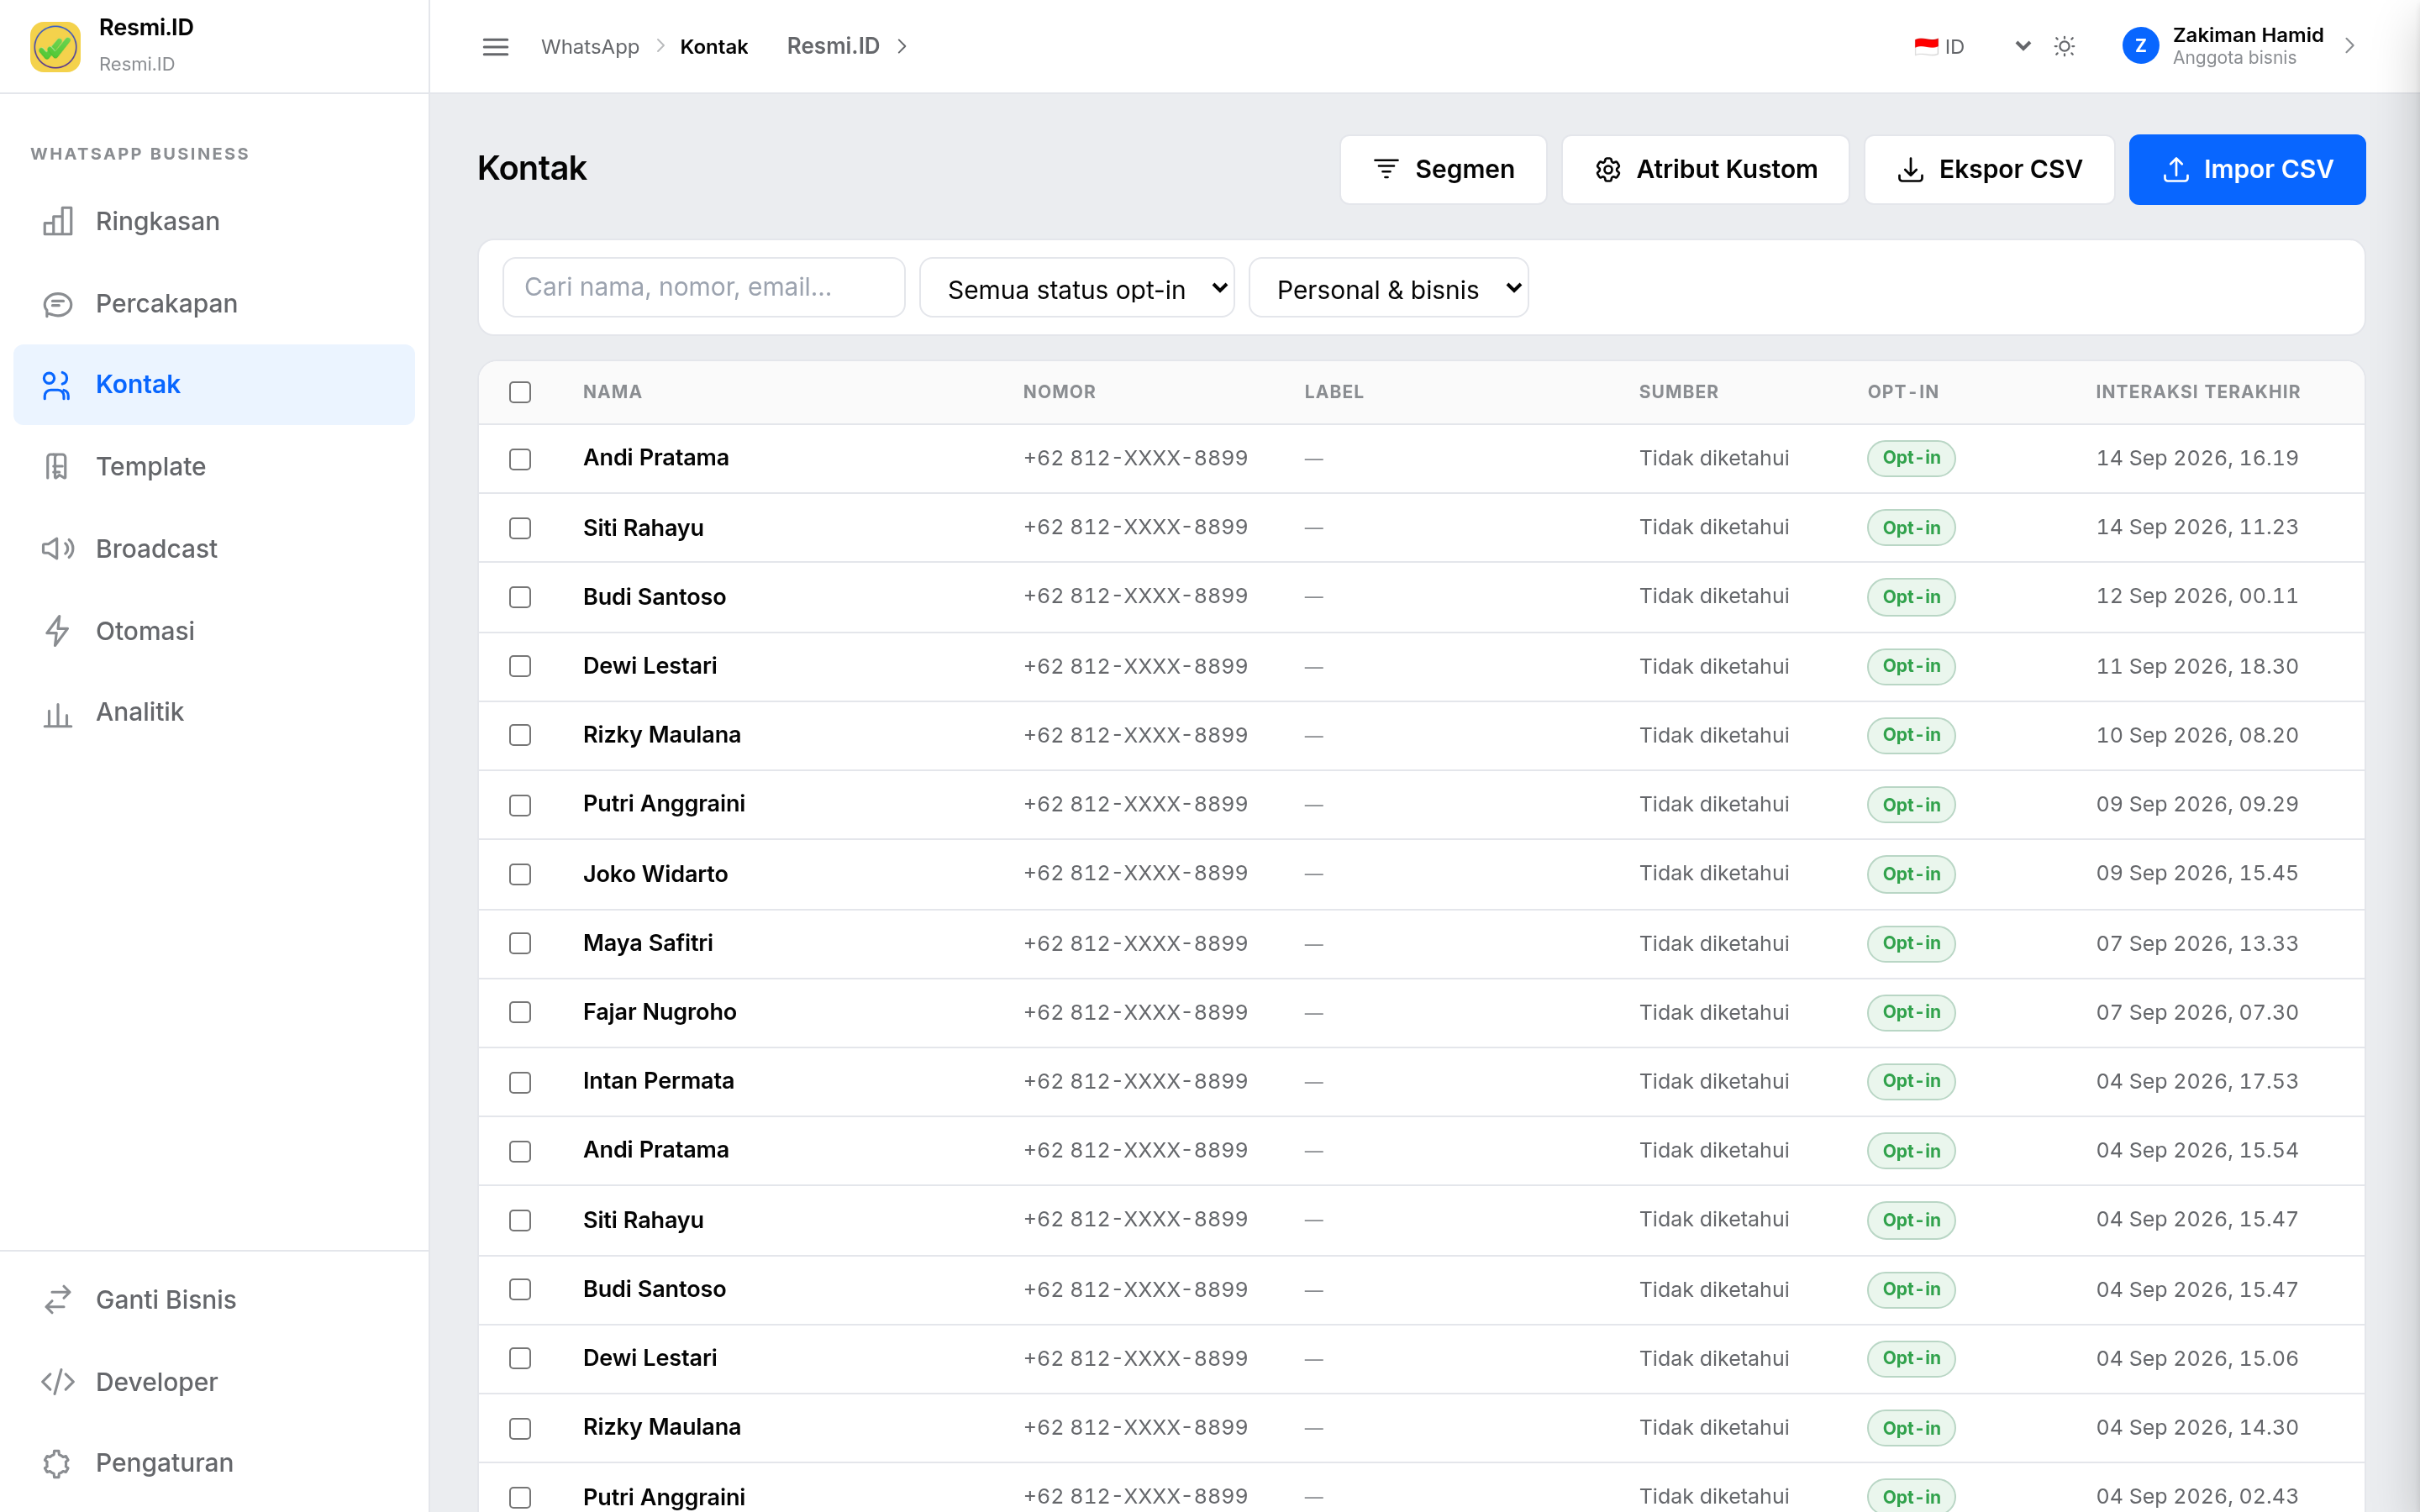Click the Segmen button
2420x1512 pixels.
tap(1443, 169)
